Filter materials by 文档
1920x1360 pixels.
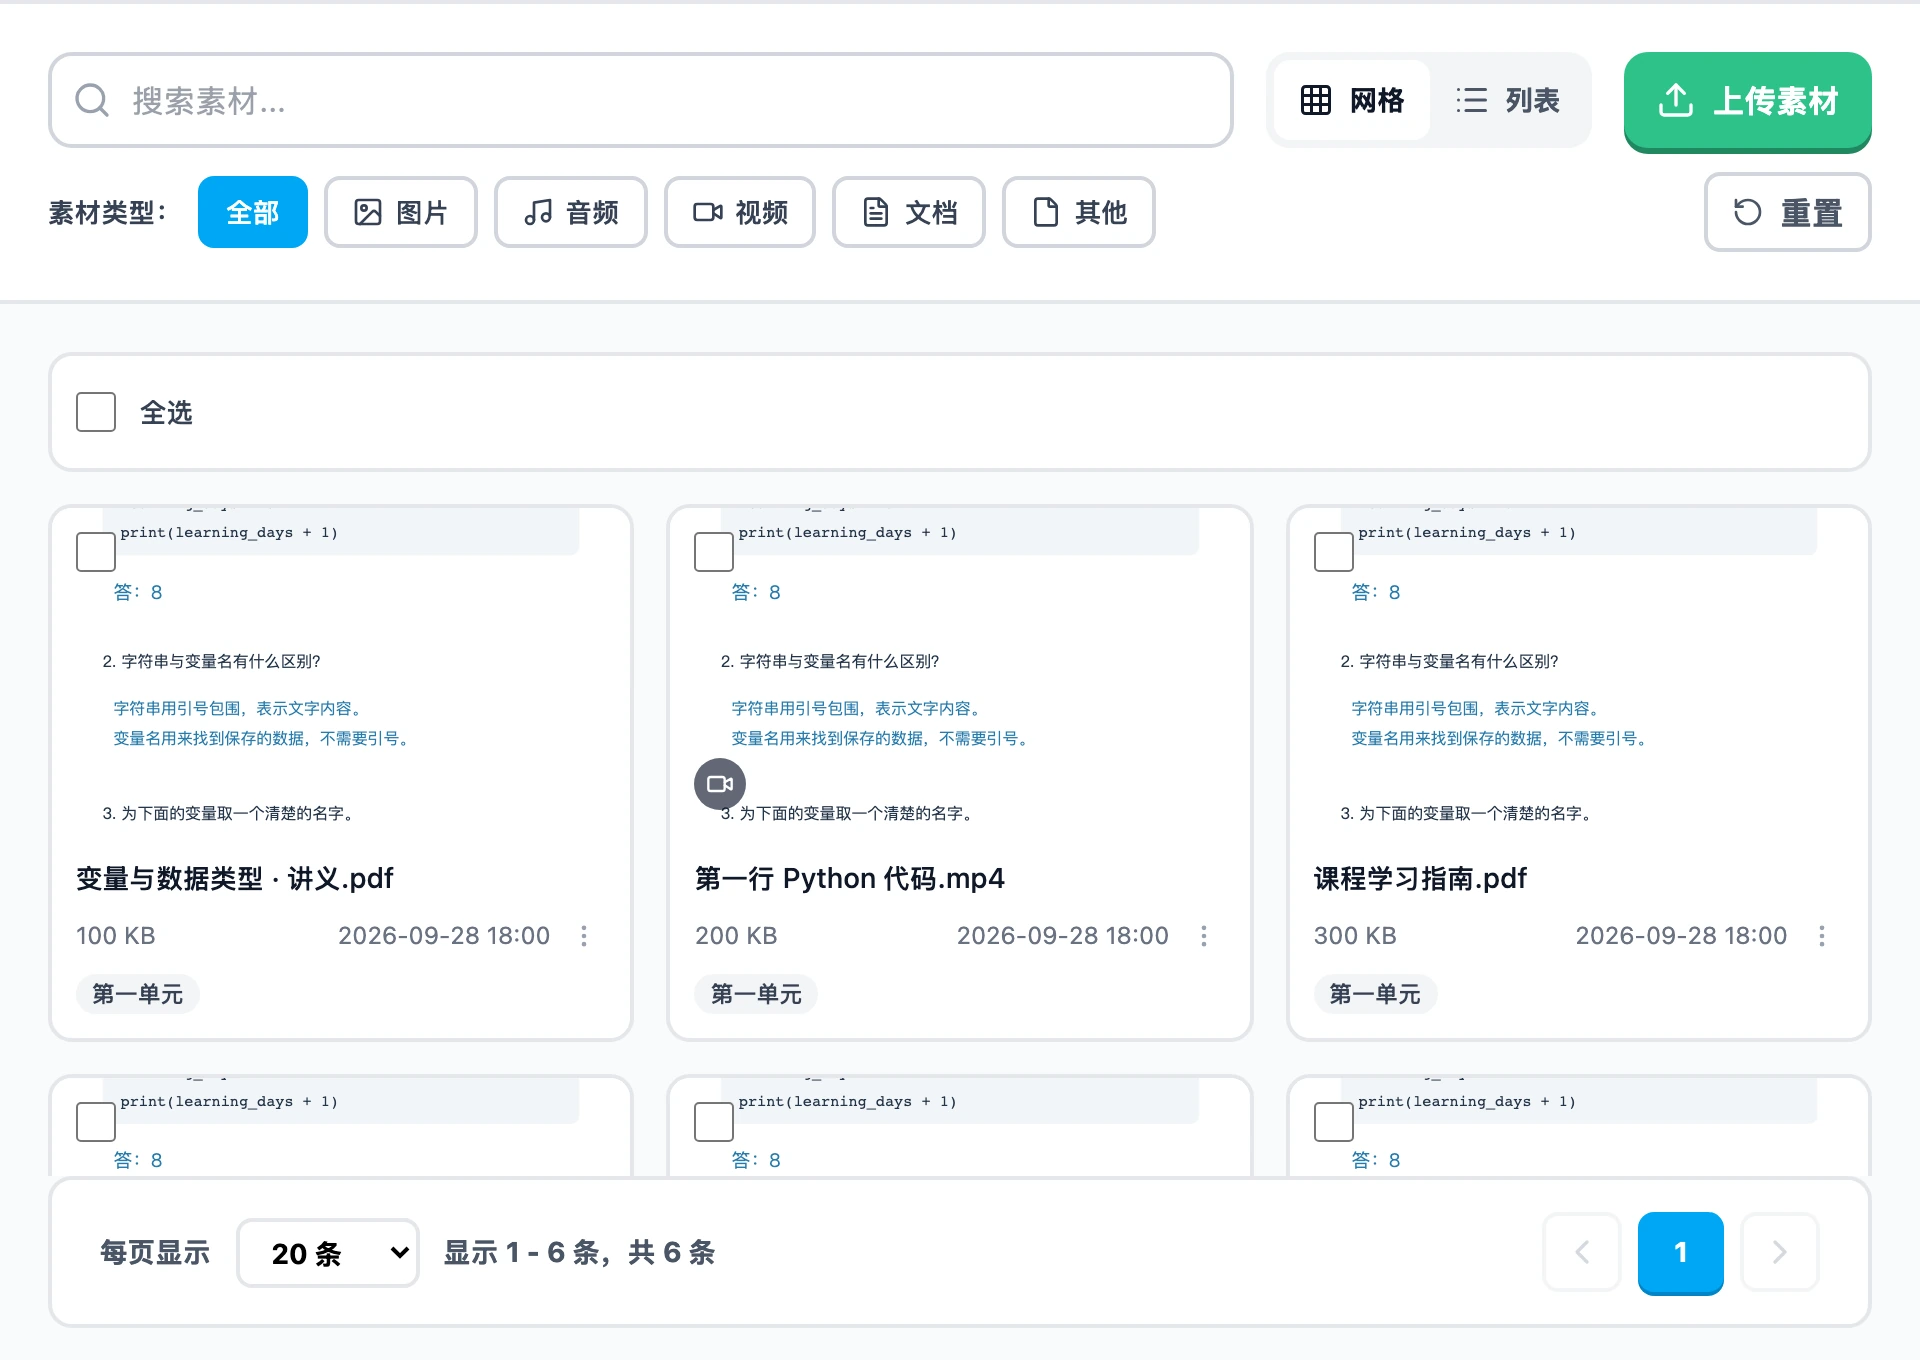(x=909, y=212)
